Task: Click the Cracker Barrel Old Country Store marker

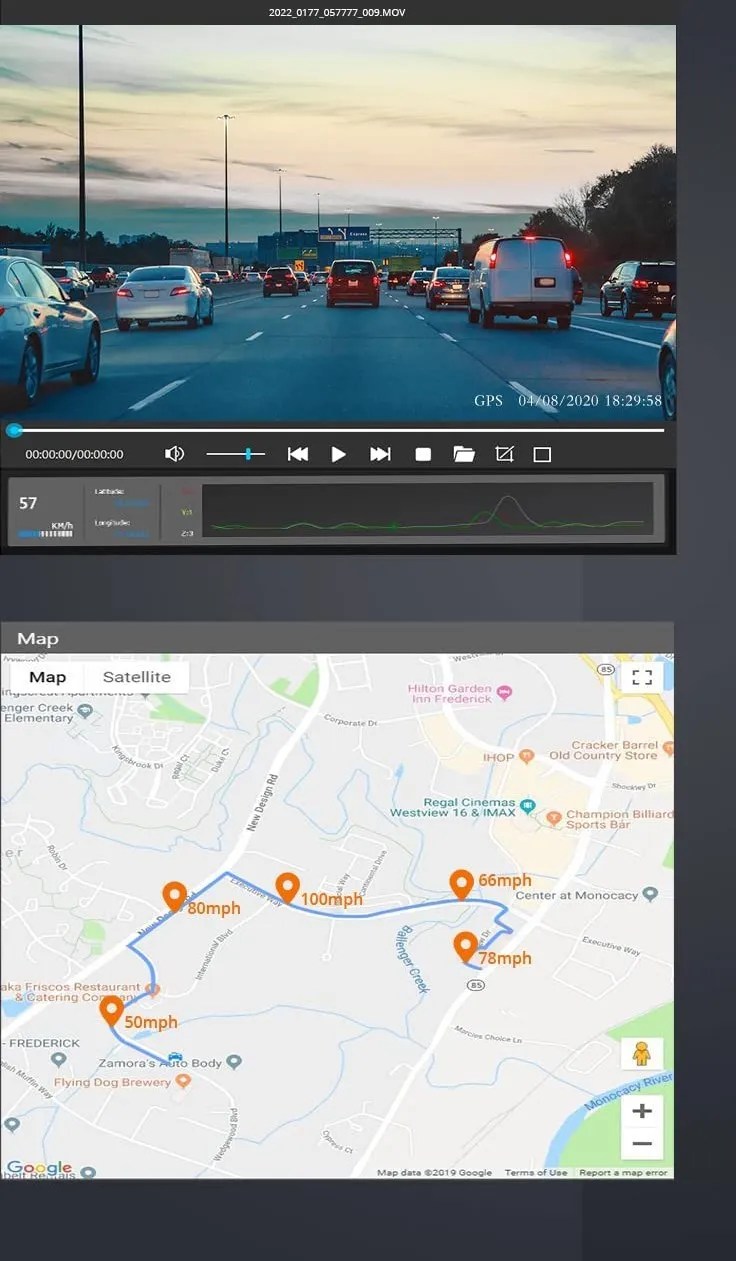Action: 668,750
